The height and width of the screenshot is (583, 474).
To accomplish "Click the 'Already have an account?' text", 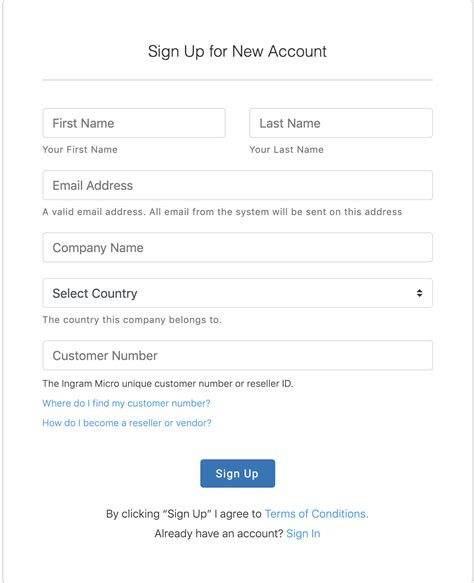I will coord(219,534).
